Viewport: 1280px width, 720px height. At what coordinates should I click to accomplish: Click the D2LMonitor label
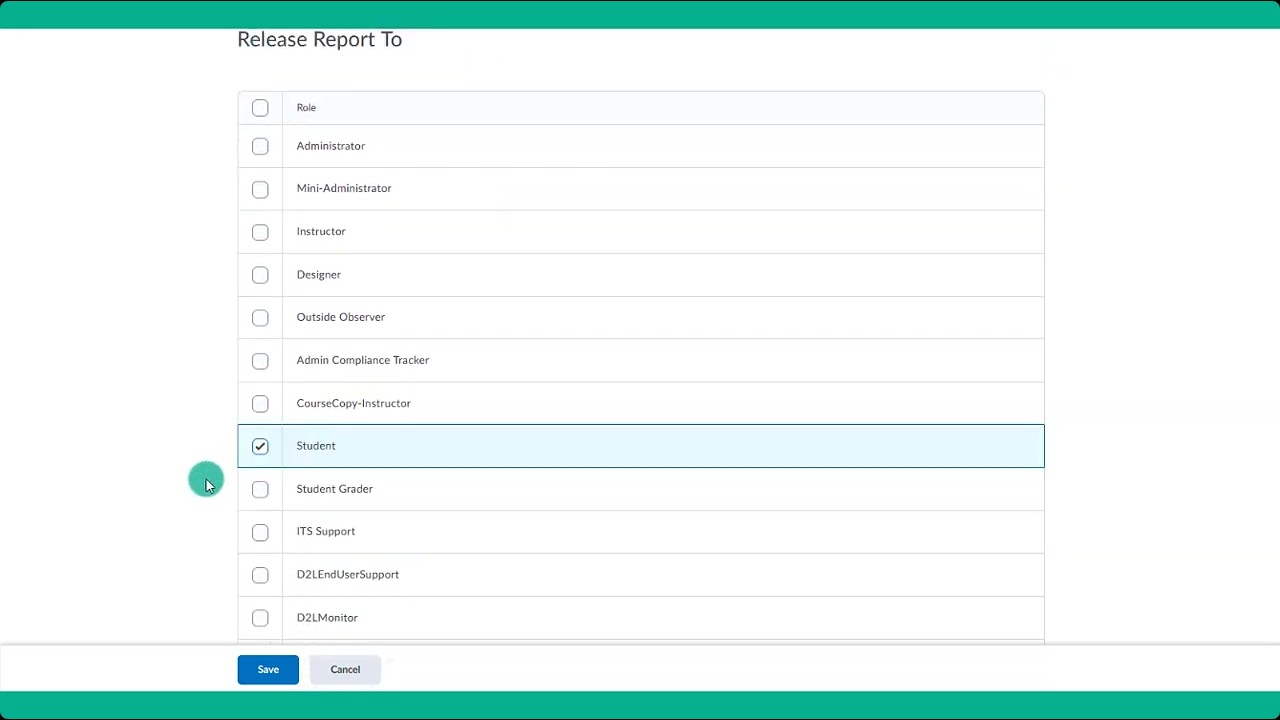point(327,617)
